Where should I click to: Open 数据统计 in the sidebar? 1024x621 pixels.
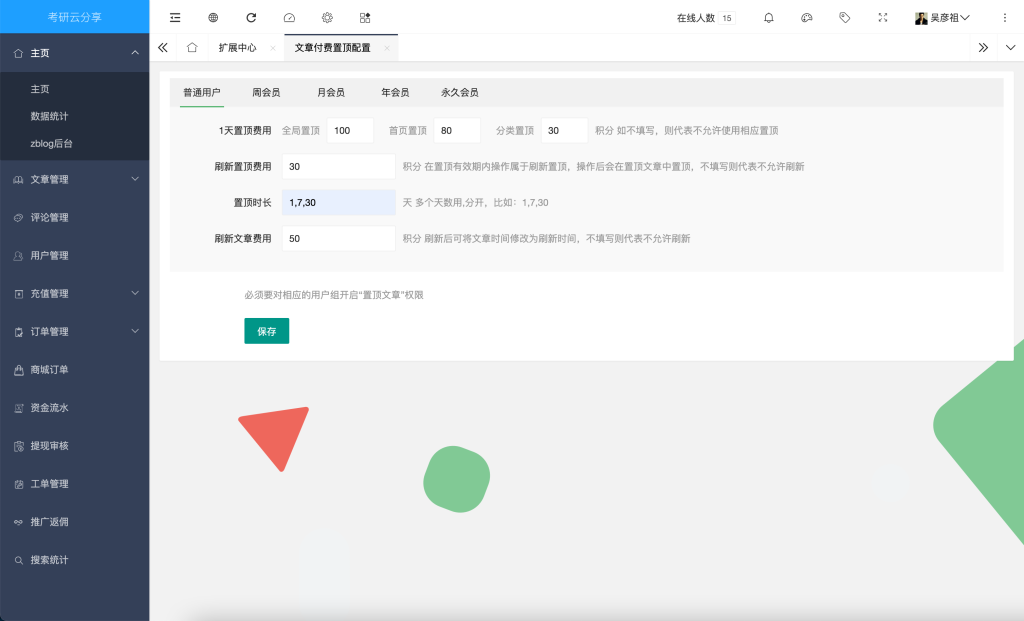pos(50,116)
